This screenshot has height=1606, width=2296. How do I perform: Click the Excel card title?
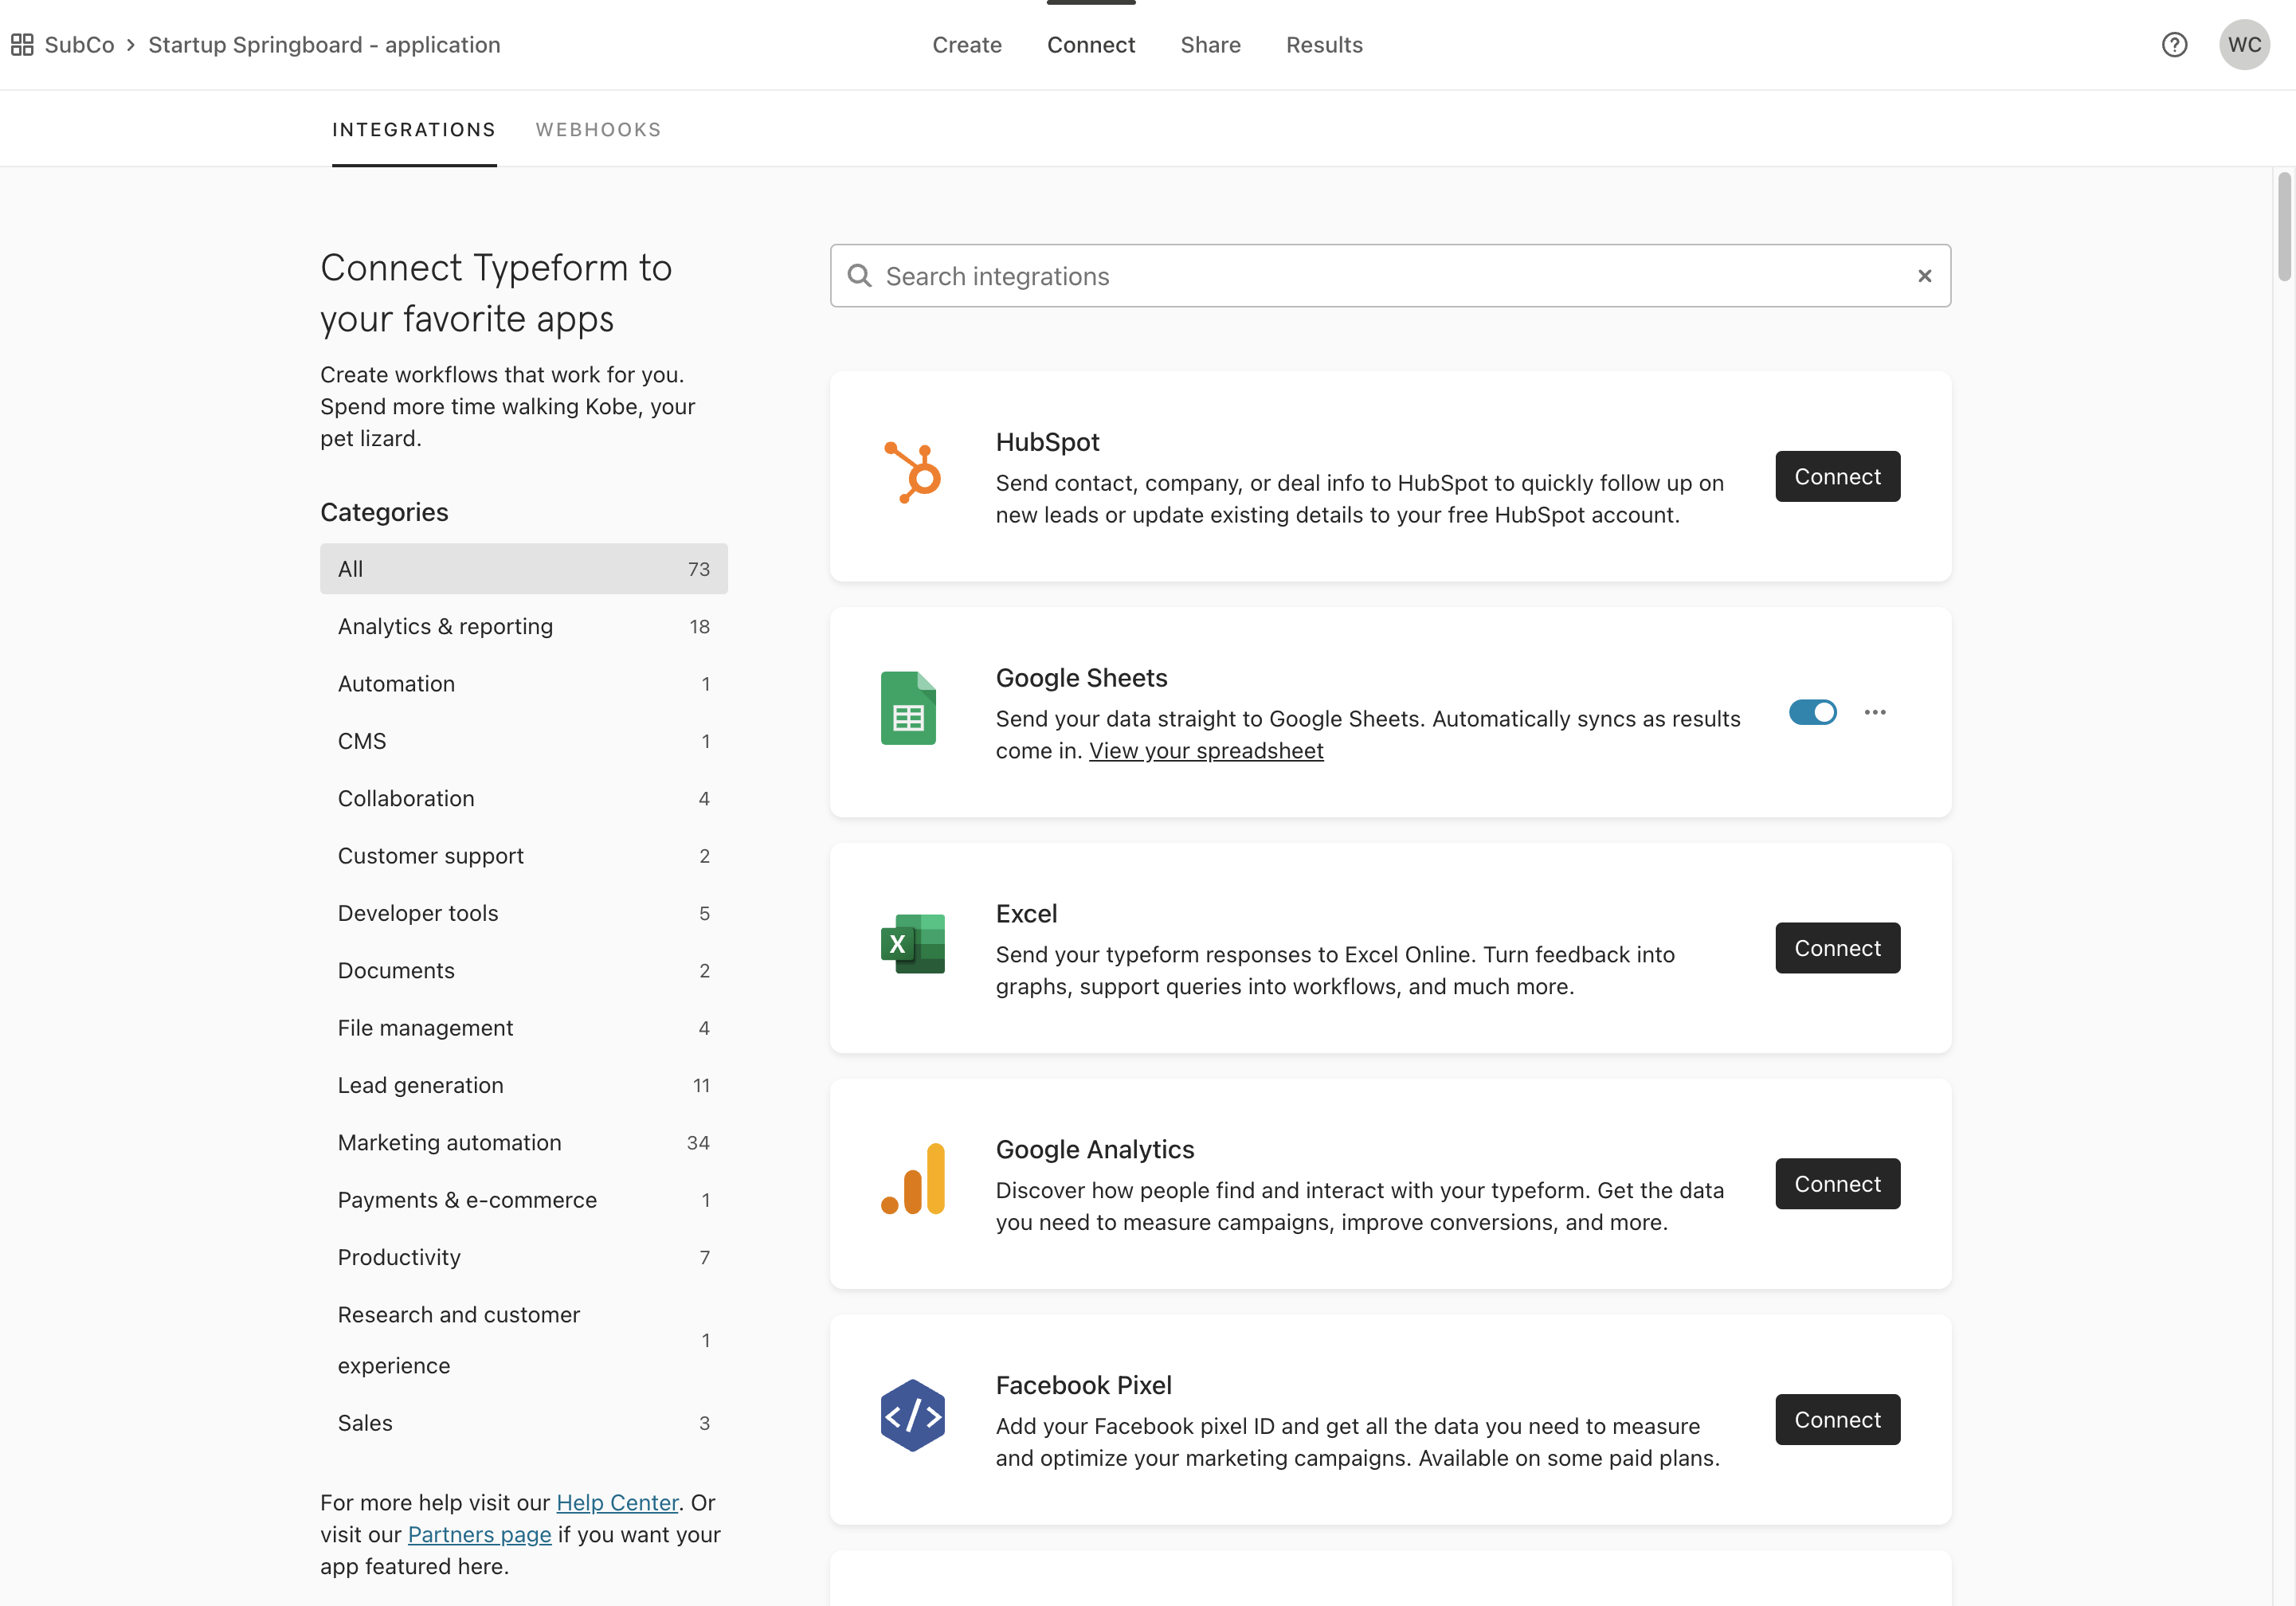point(1026,914)
